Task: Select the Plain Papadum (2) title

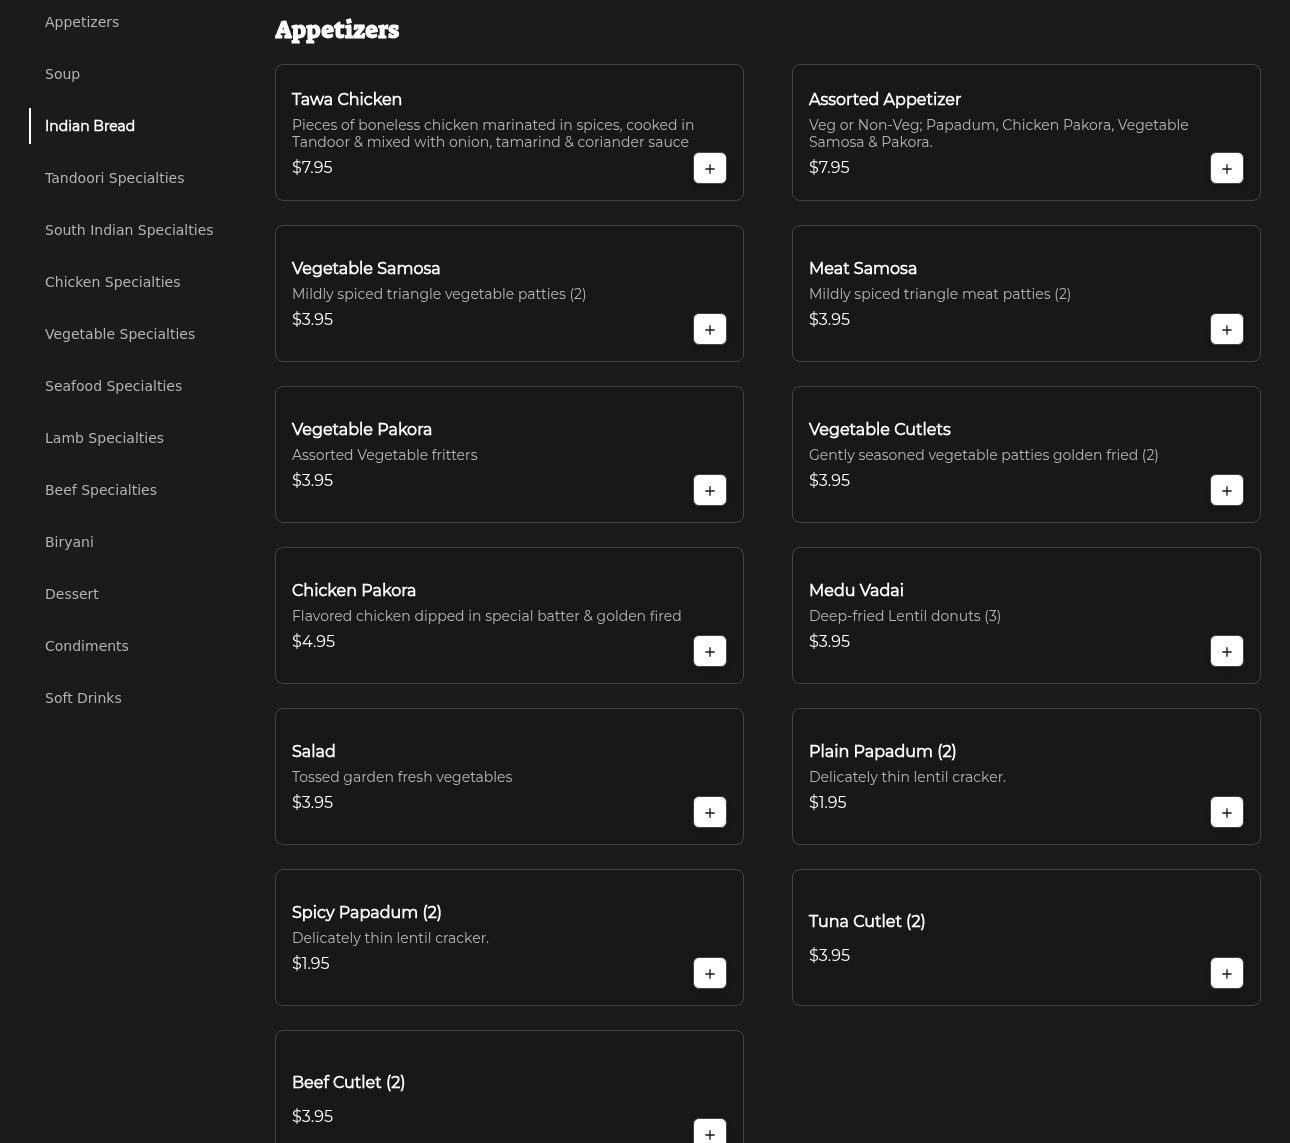Action: pyautogui.click(x=882, y=752)
